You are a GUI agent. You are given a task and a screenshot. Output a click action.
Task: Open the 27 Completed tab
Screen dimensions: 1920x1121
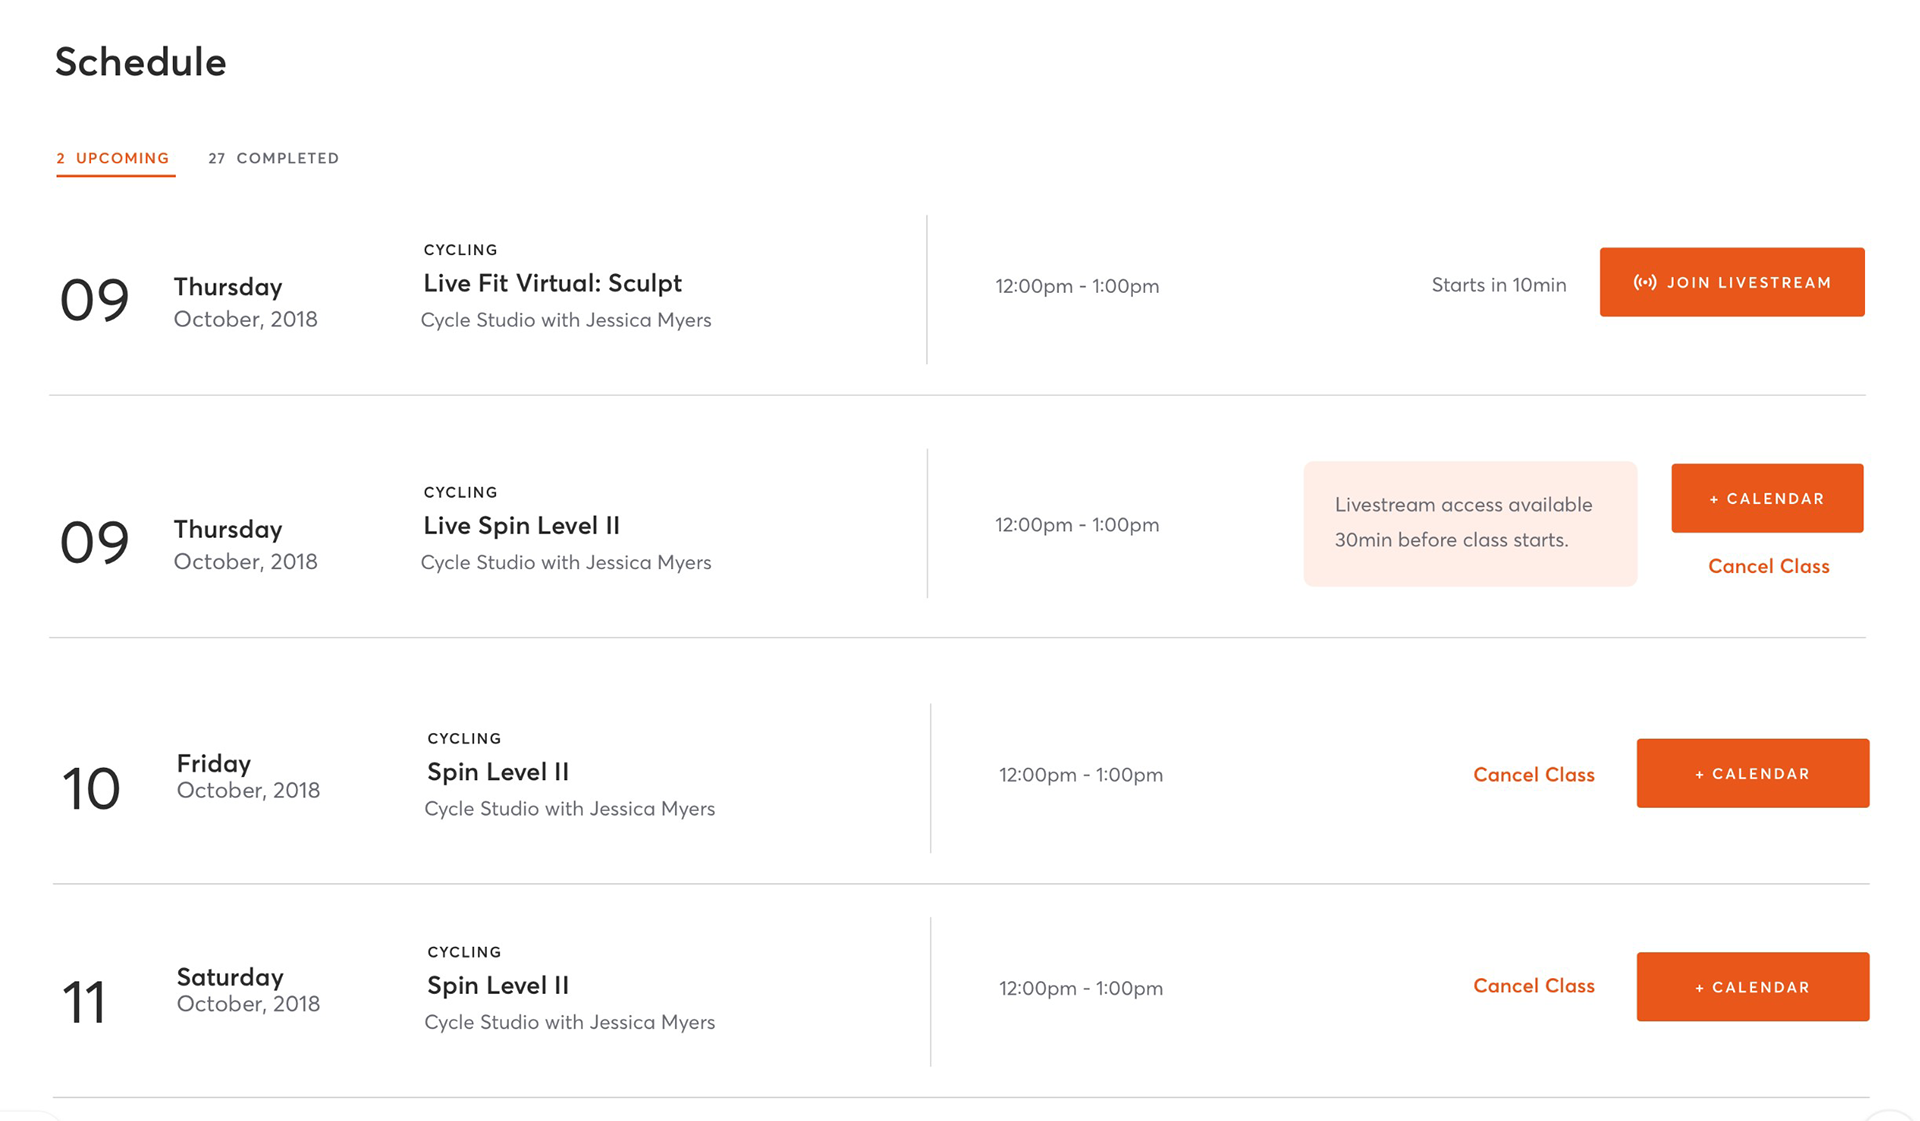coord(274,158)
